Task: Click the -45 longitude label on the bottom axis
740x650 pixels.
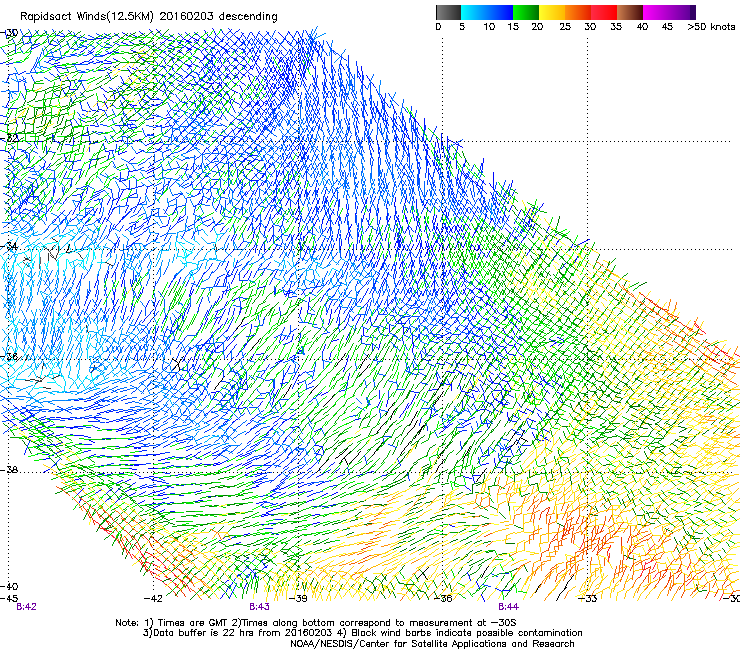Action: click(9, 598)
